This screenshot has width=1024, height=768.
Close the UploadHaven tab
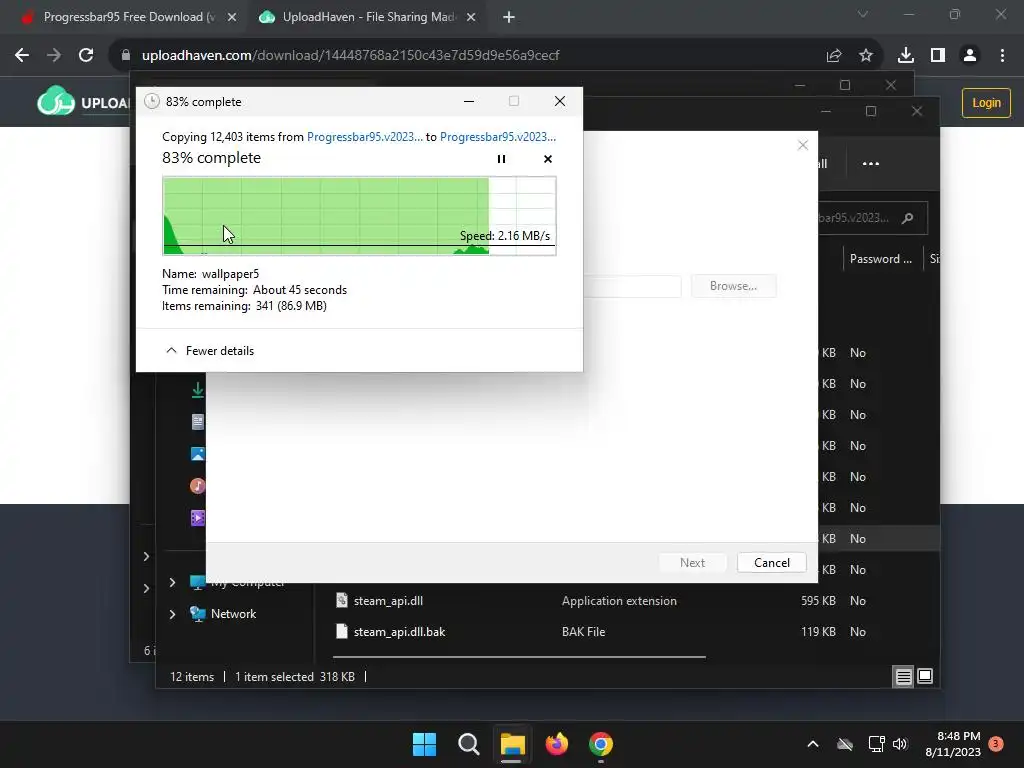[x=471, y=18]
